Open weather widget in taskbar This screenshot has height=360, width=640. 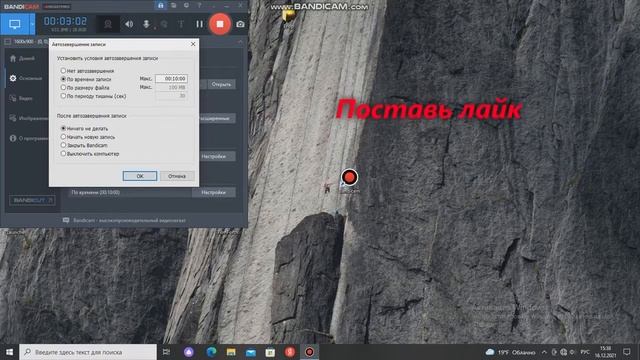coord(510,352)
